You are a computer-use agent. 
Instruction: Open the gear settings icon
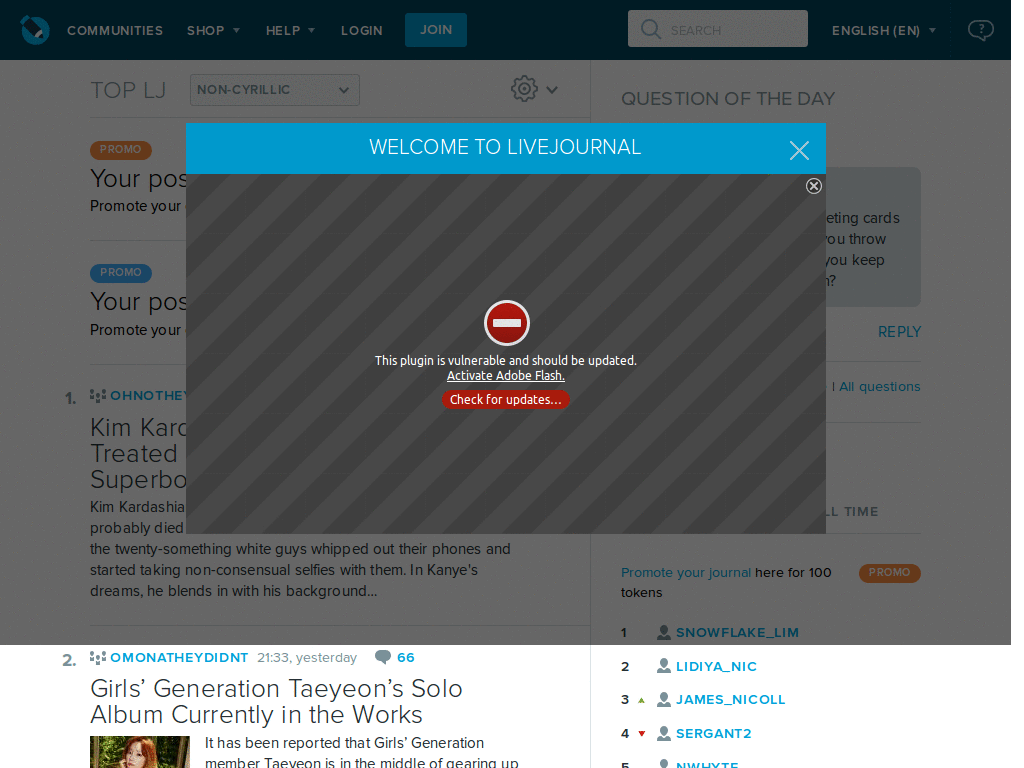click(524, 89)
